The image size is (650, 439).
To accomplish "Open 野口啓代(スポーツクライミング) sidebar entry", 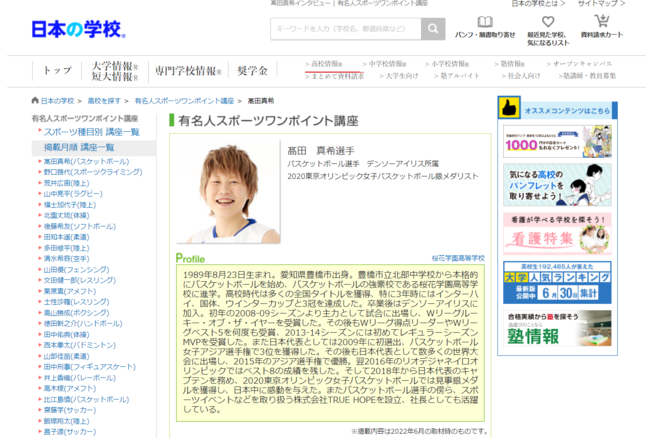I will (x=93, y=172).
